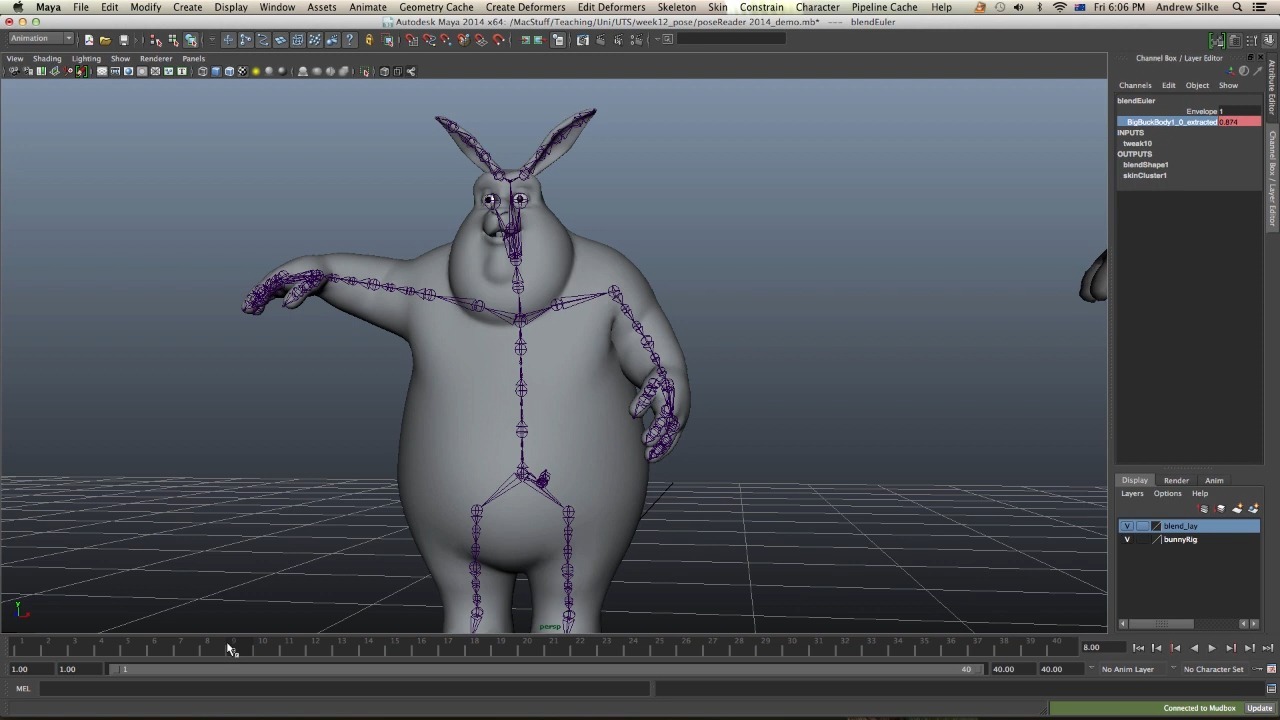Go to start of playback range
1280x720 pixels.
[x=1138, y=648]
